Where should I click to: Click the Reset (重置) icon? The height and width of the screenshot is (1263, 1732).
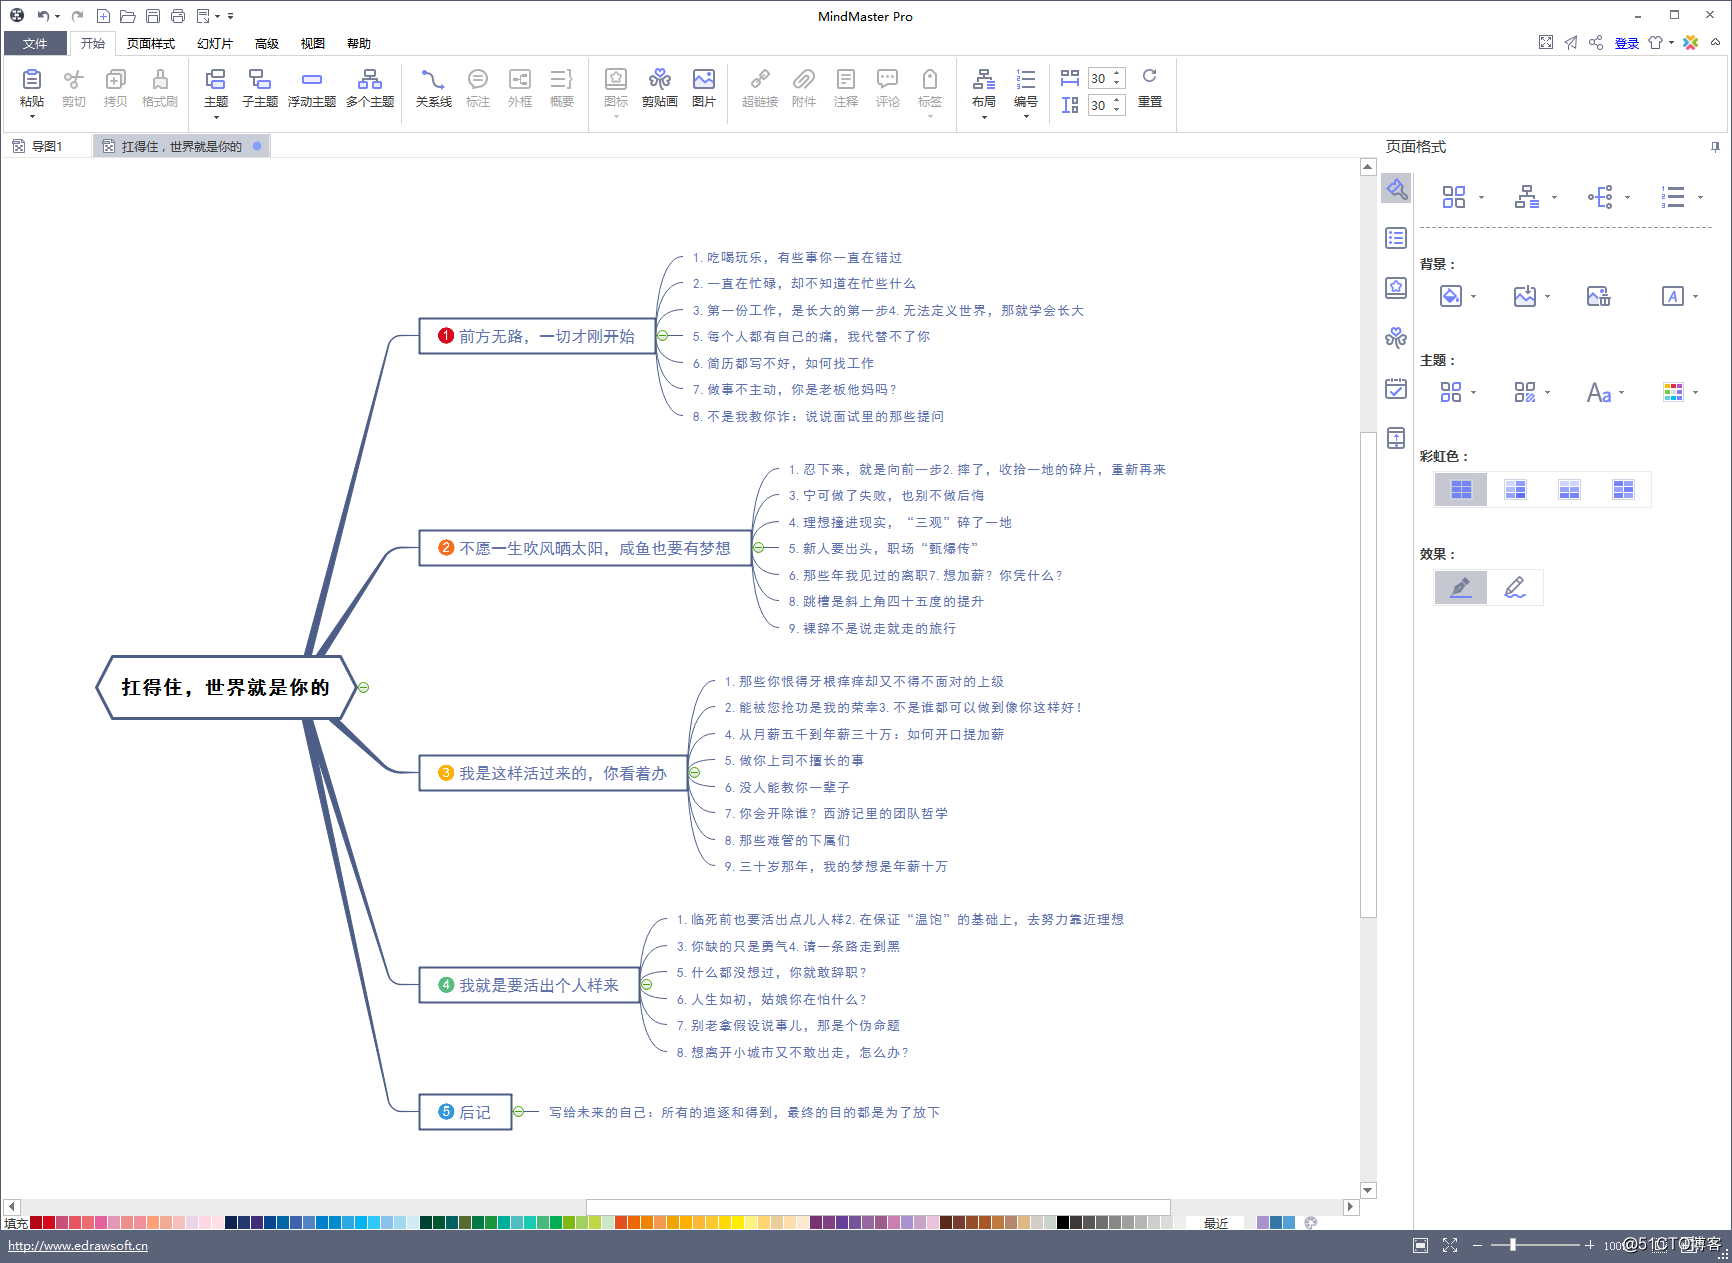[x=1150, y=76]
